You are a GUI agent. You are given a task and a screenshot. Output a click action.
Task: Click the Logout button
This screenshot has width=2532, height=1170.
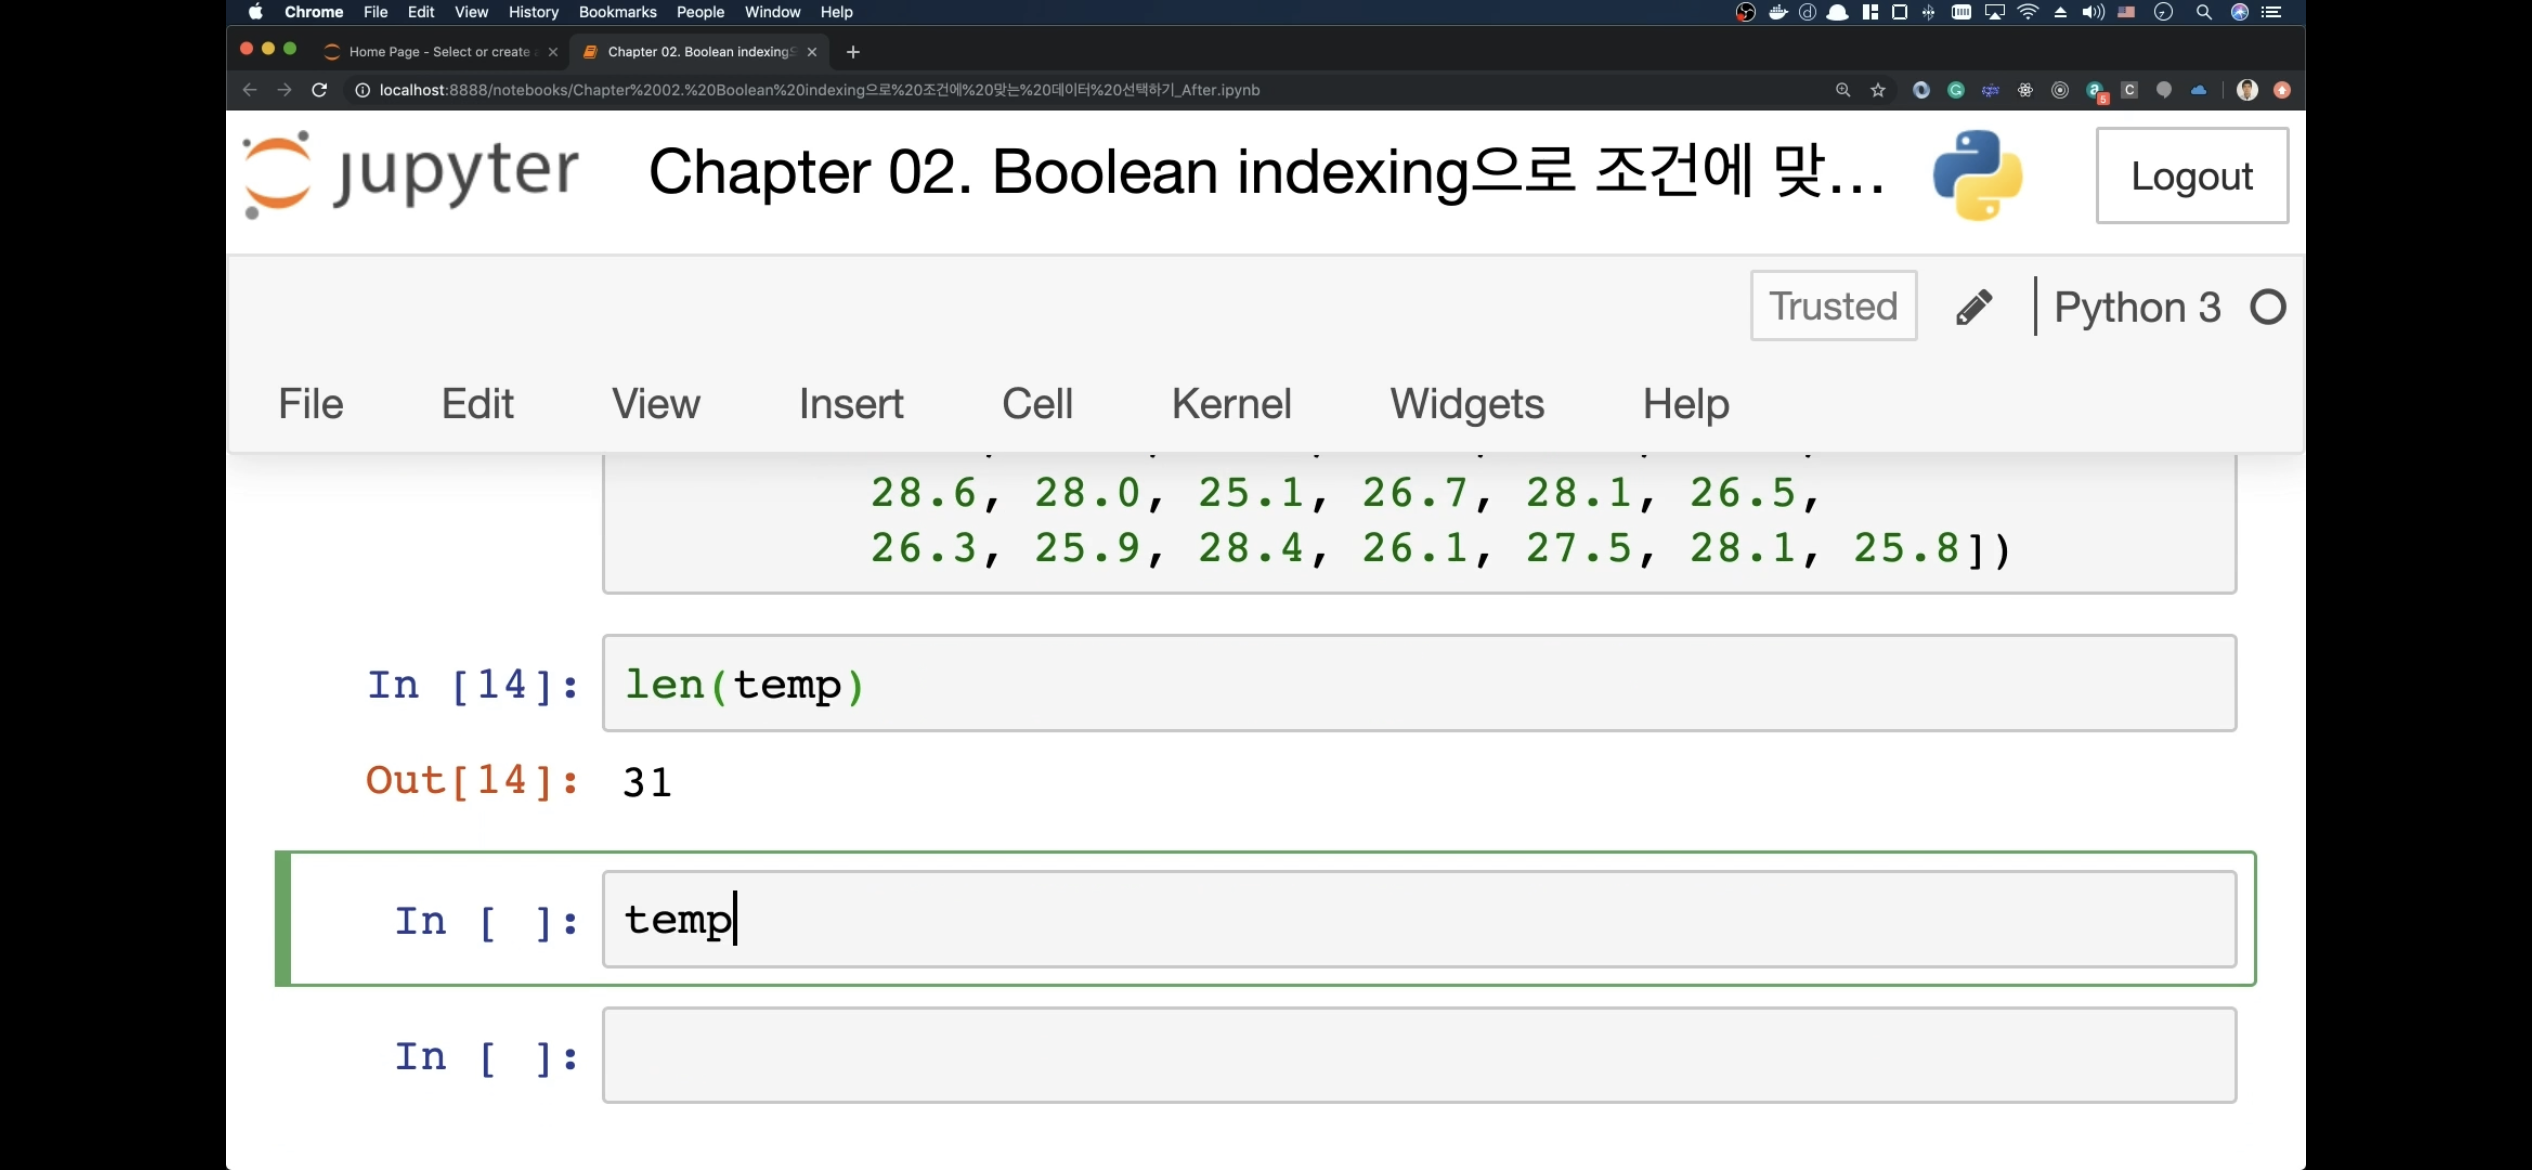[x=2191, y=176]
